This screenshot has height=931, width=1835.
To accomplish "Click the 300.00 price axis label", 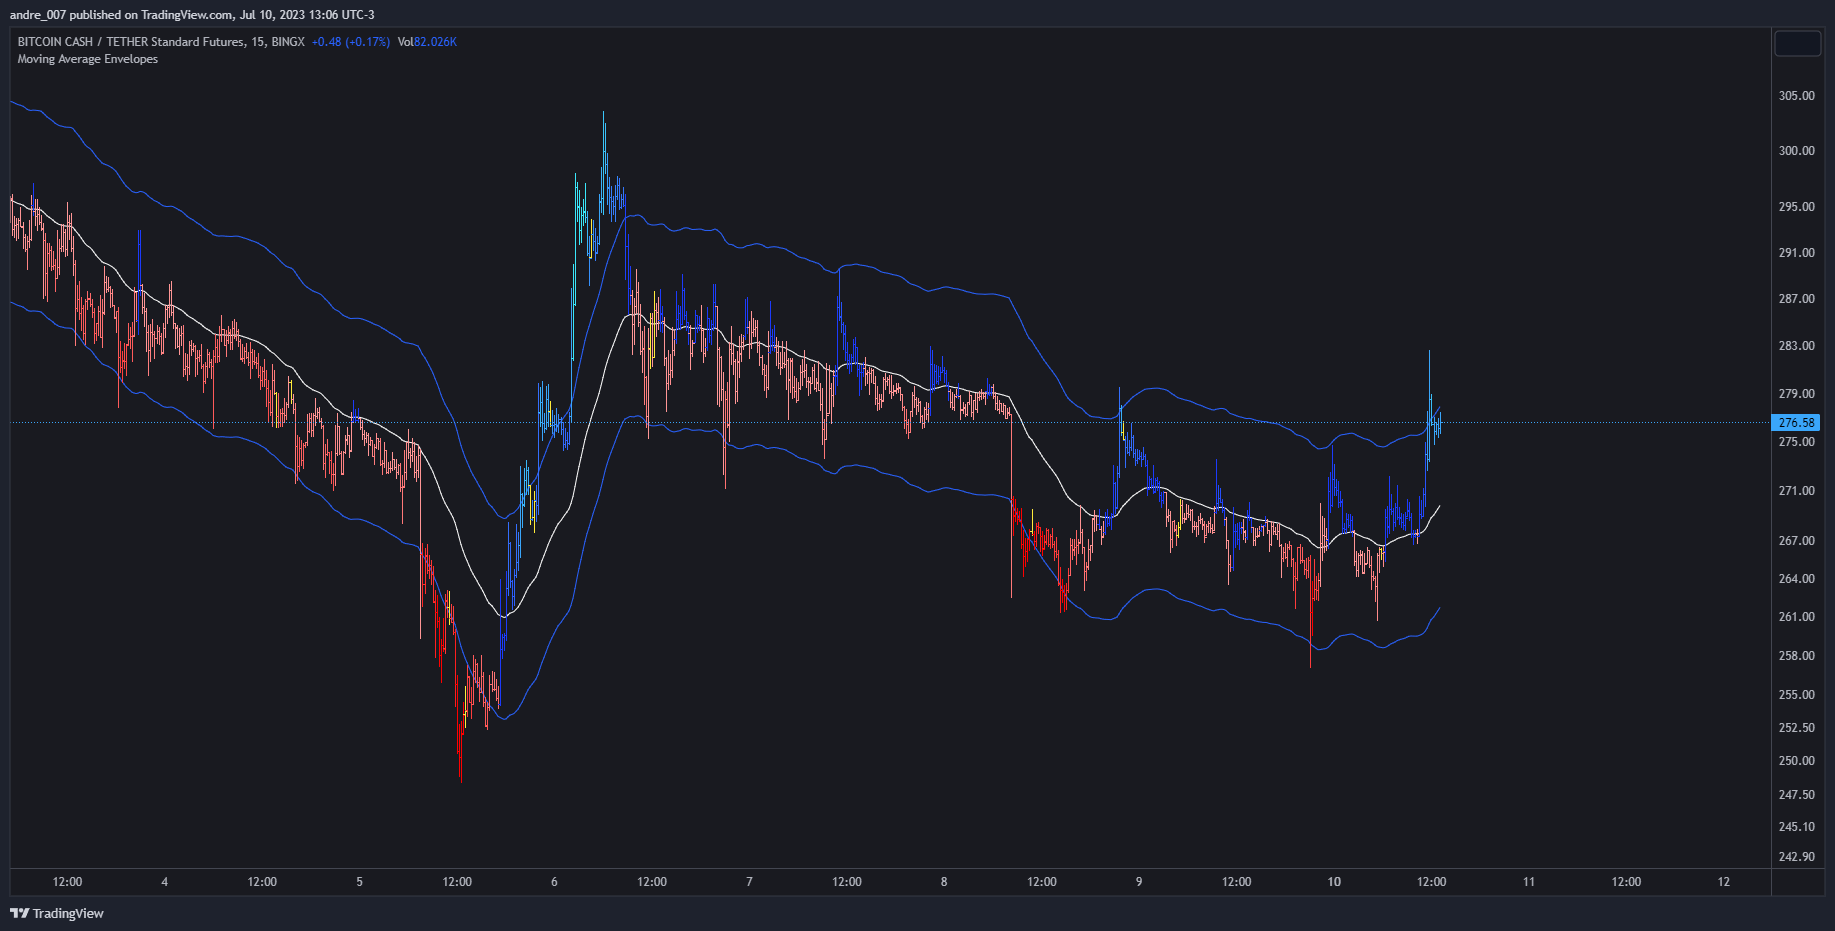I will [1796, 151].
